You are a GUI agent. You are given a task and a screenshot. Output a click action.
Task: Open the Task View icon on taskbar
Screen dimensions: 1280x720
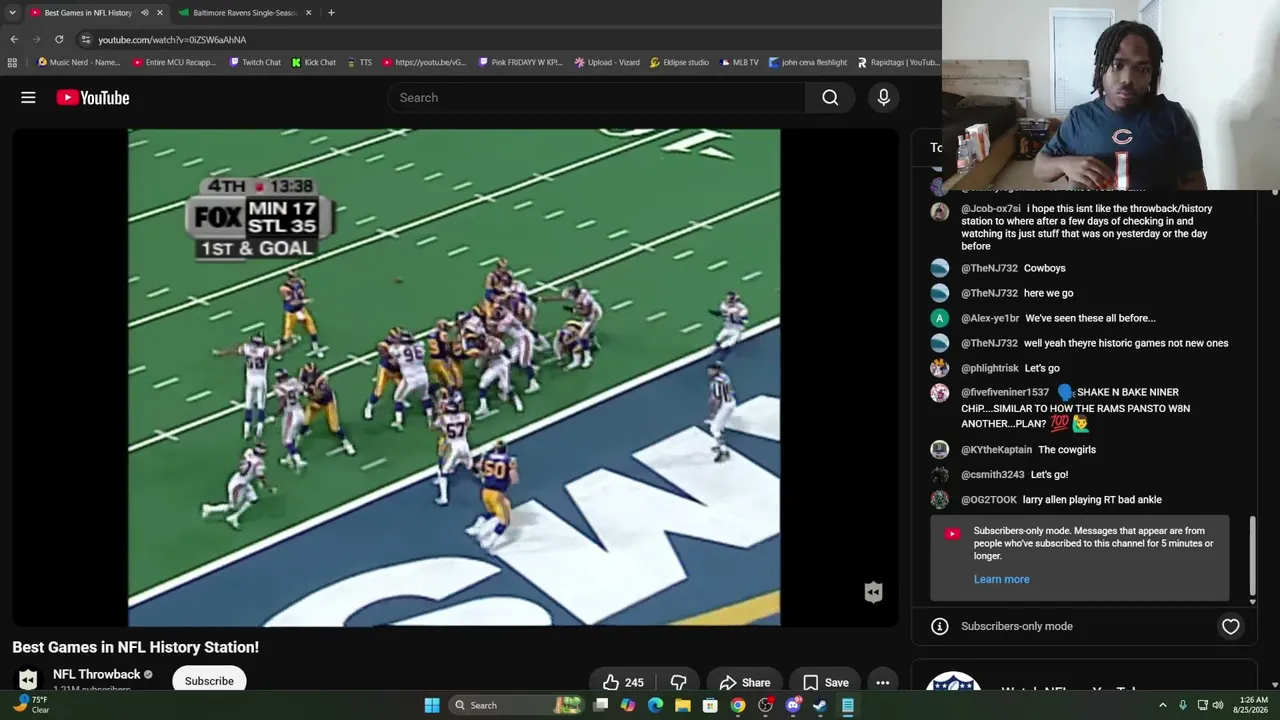601,705
